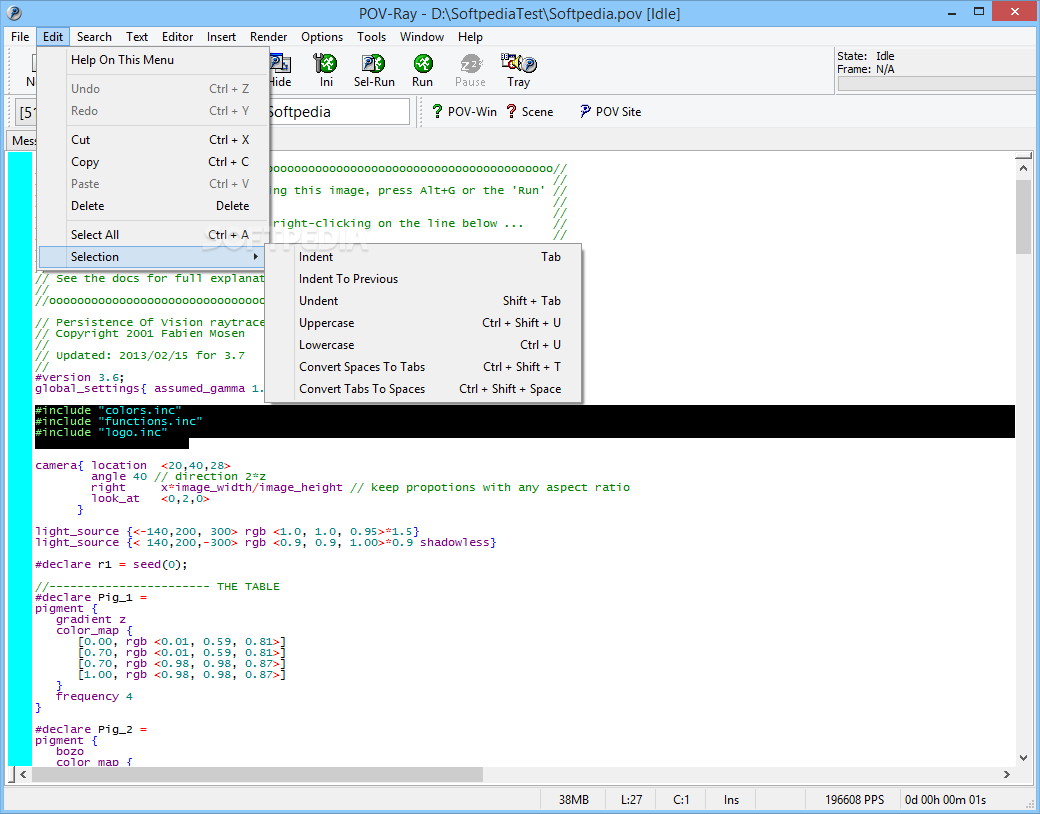Image resolution: width=1040 pixels, height=814 pixels.
Task: Choose Copy from Edit menu
Action: pos(153,162)
